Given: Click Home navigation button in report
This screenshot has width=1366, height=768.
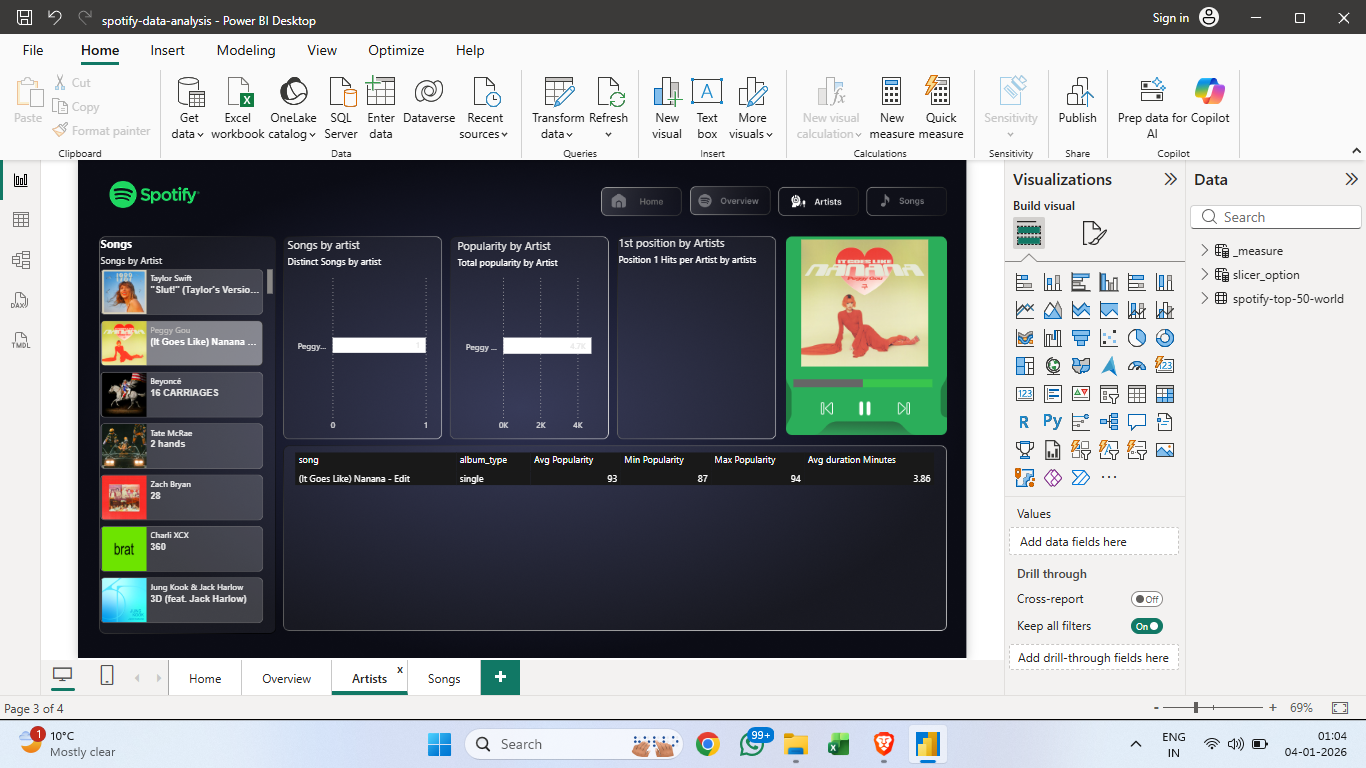Looking at the screenshot, I should [641, 201].
